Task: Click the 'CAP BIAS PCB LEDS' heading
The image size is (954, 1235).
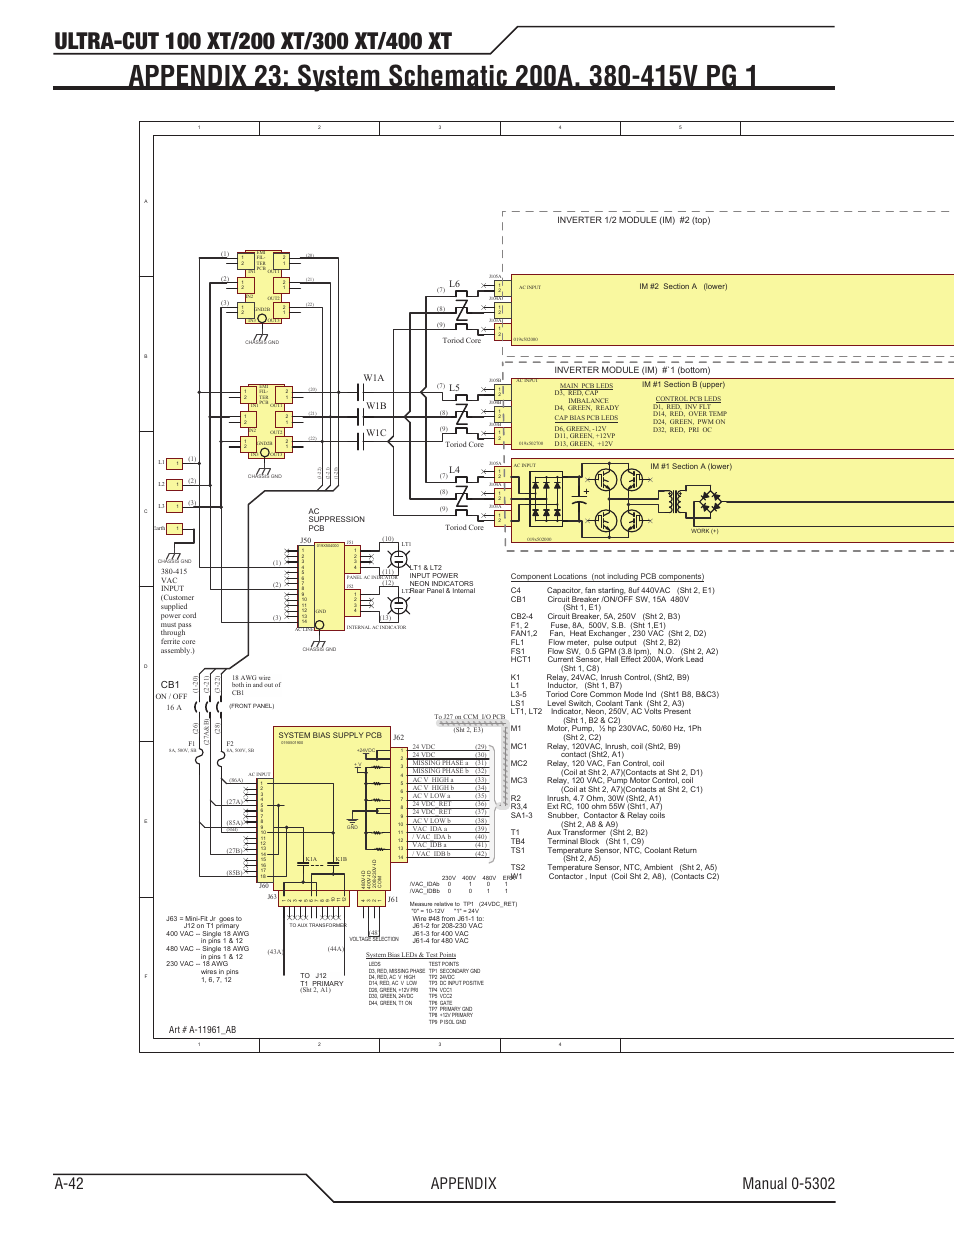Action: [x=586, y=419]
